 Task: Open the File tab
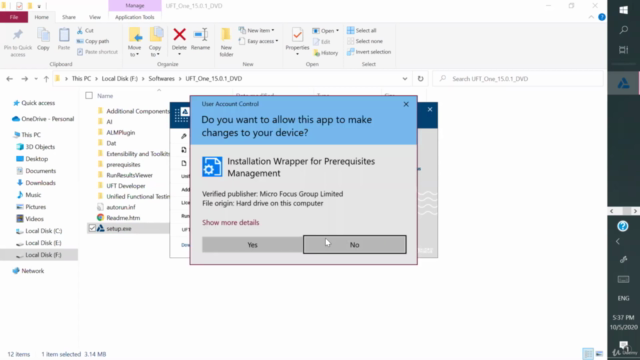click(14, 17)
